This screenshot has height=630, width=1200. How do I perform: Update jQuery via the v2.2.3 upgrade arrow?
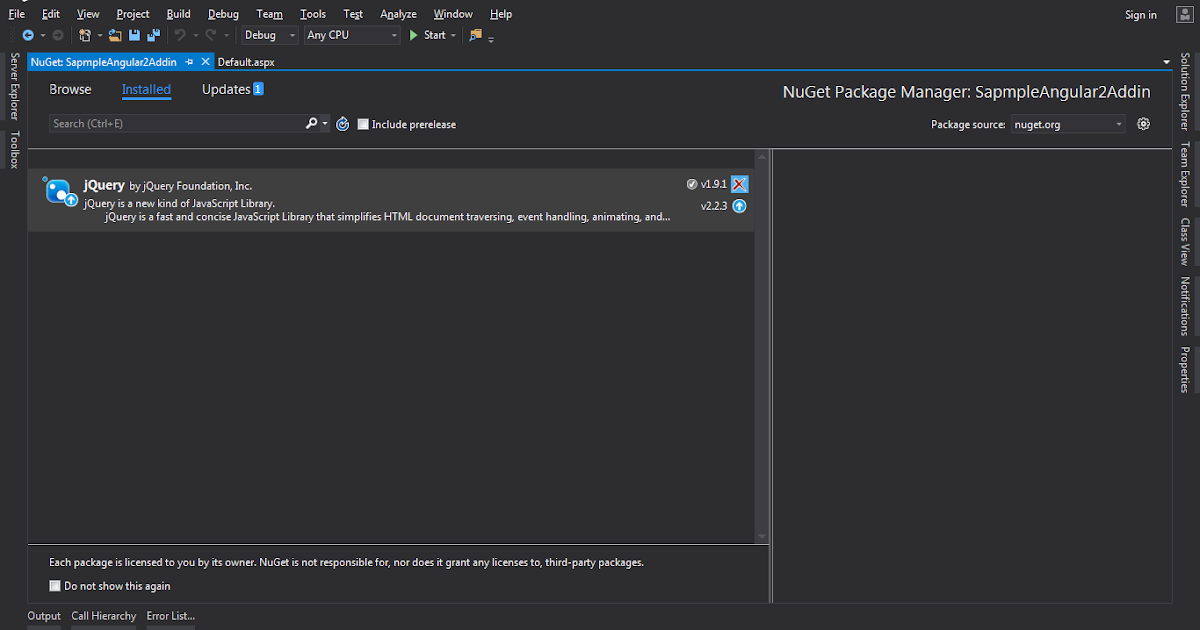tap(738, 206)
